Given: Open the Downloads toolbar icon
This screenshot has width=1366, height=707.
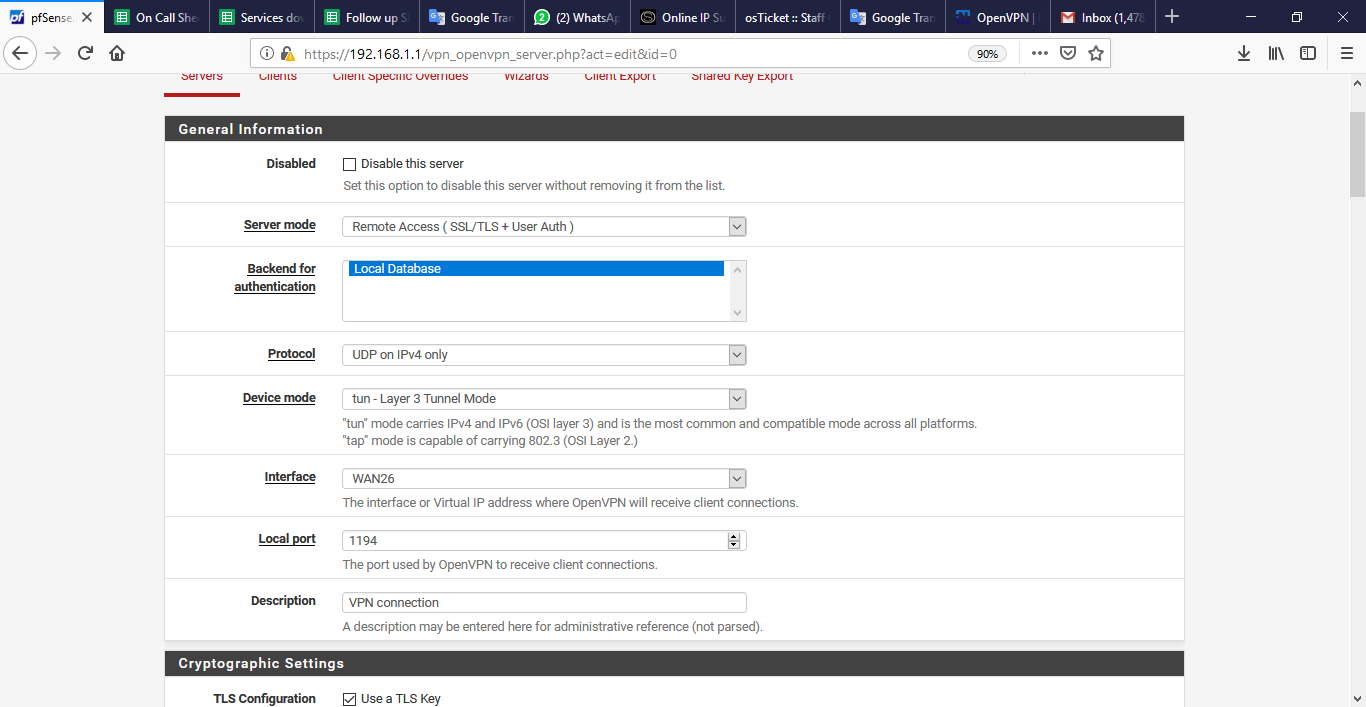Looking at the screenshot, I should click(1244, 53).
